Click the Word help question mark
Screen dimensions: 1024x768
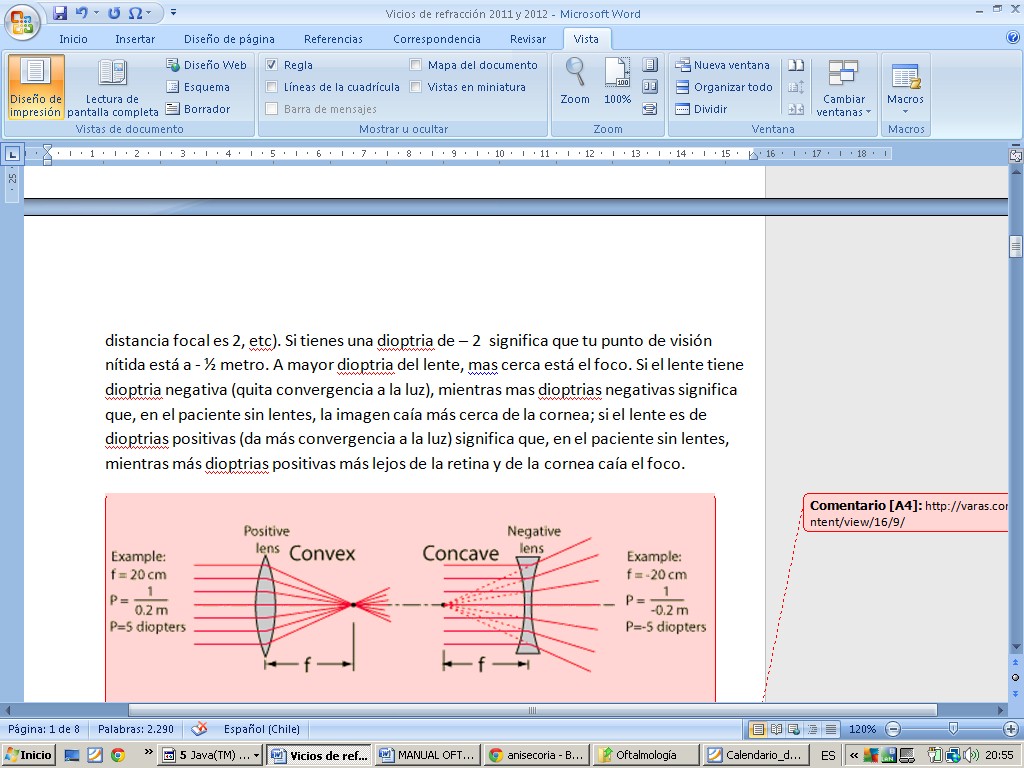coord(1012,38)
